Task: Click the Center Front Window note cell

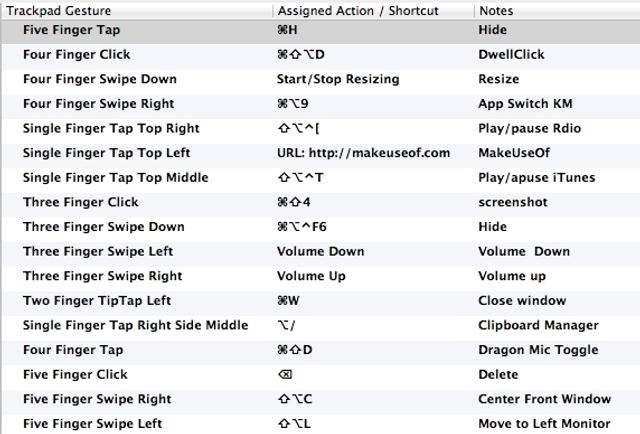Action: [543, 399]
